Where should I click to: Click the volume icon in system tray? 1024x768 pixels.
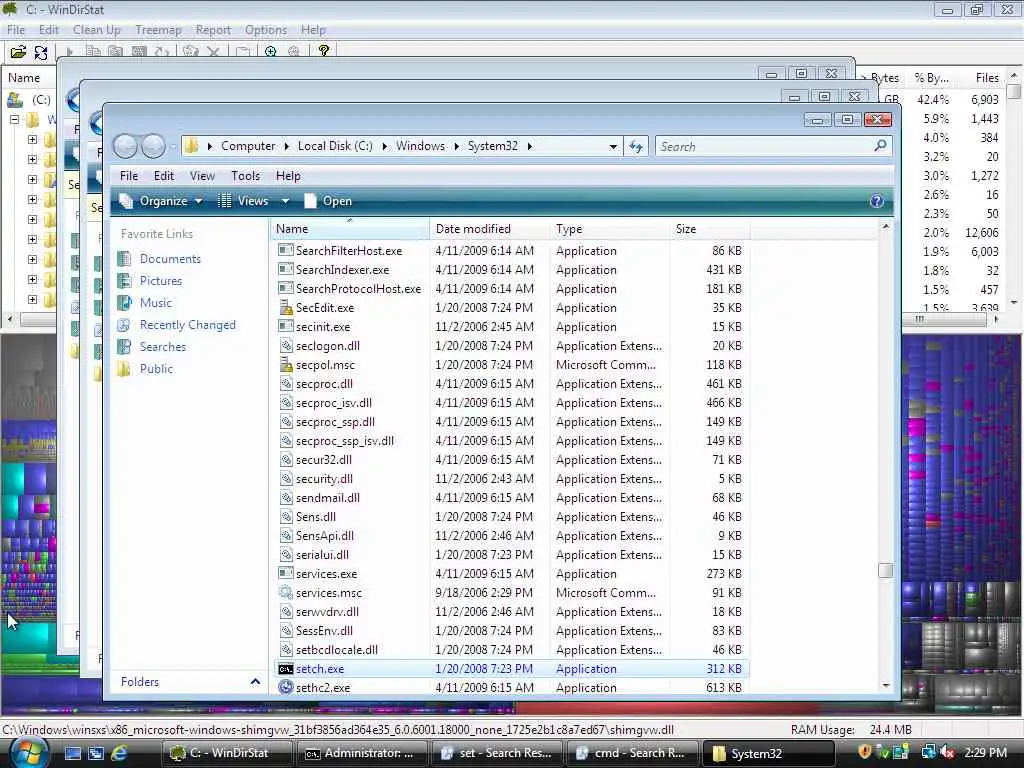(948, 752)
